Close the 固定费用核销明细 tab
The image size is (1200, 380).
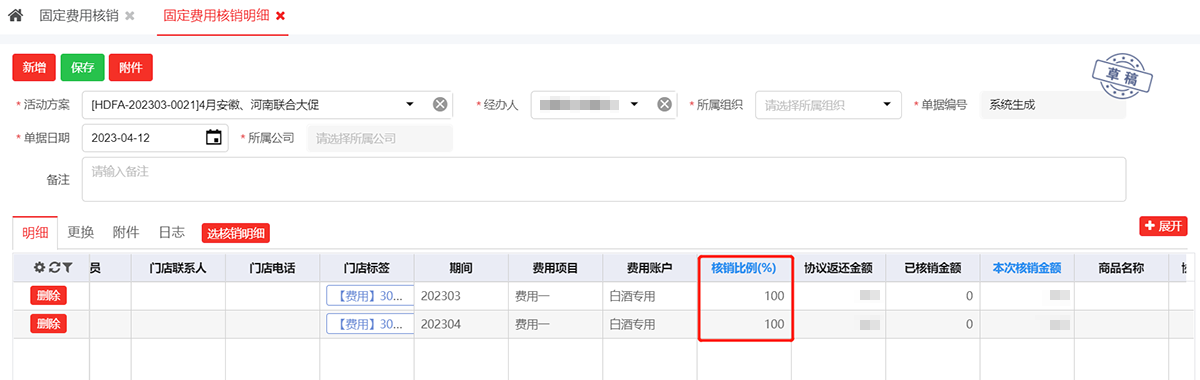click(280, 16)
